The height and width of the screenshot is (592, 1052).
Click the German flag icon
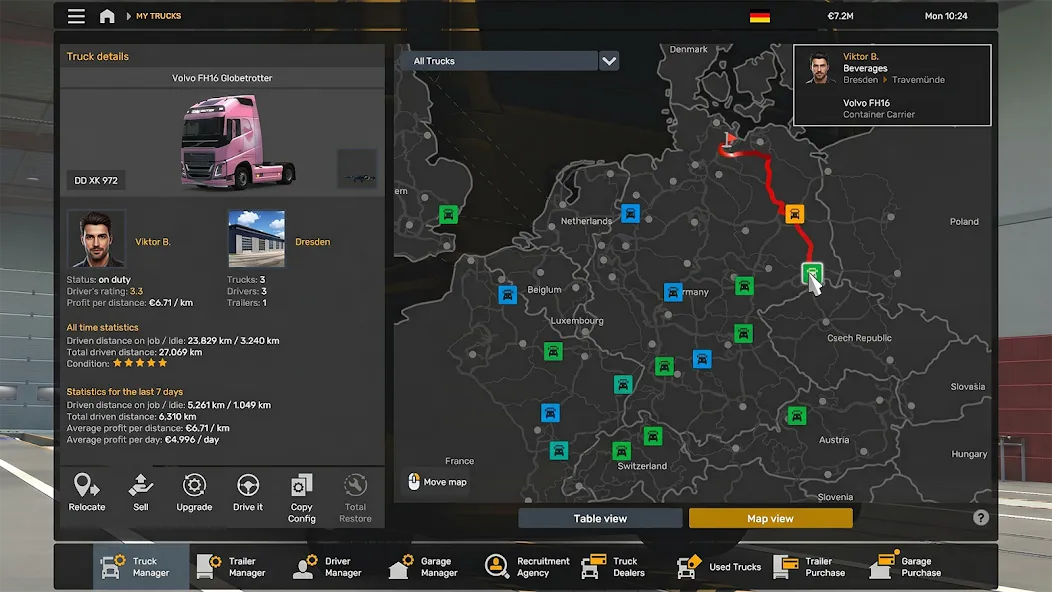[x=759, y=17]
